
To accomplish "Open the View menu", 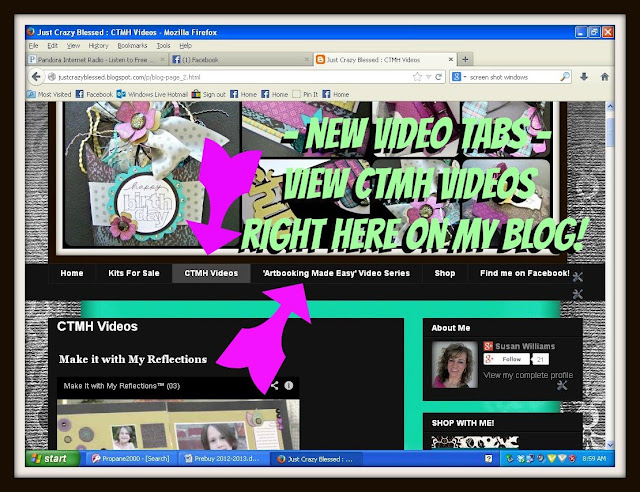I will (x=73, y=46).
